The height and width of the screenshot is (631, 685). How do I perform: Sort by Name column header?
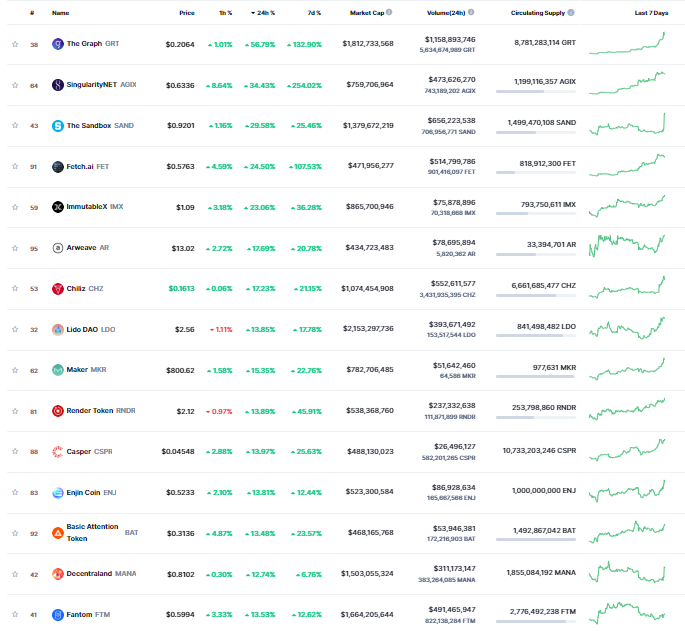[60, 13]
